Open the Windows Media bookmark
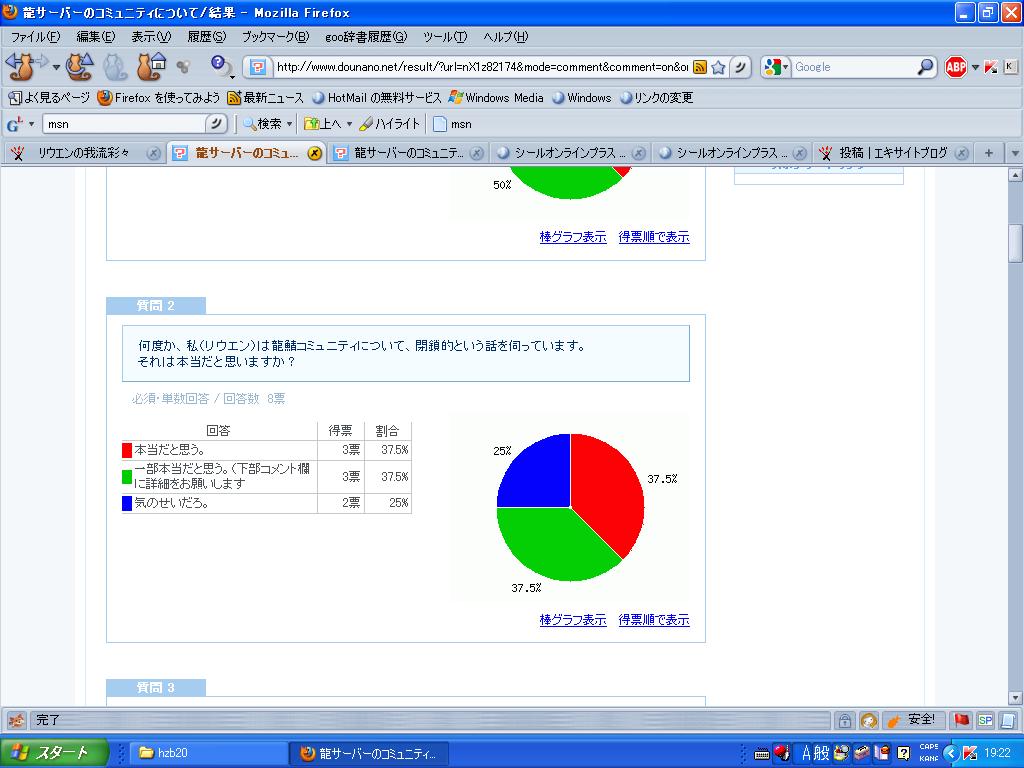1024x768 pixels. [496, 98]
